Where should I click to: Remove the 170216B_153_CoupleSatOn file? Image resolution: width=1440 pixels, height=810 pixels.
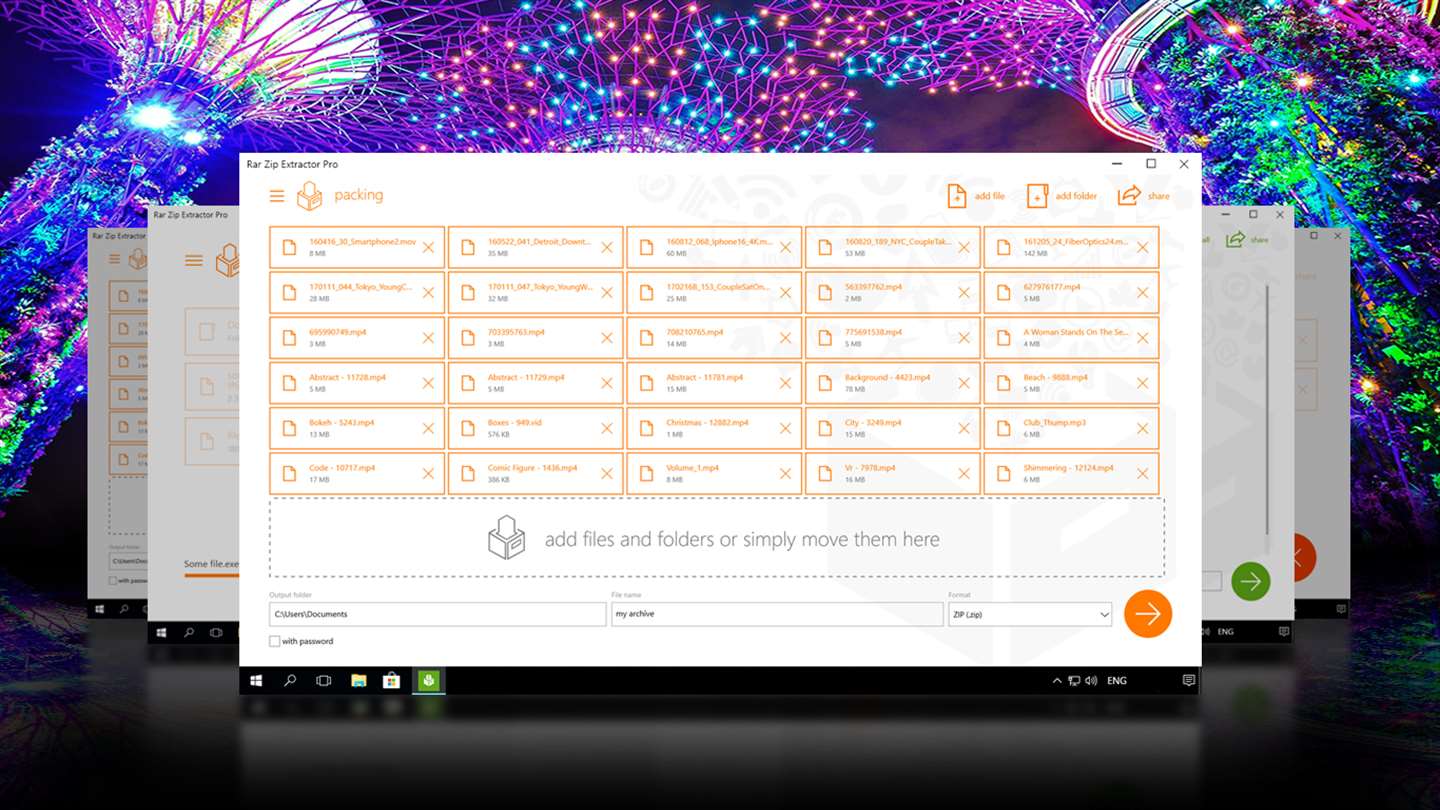click(785, 293)
